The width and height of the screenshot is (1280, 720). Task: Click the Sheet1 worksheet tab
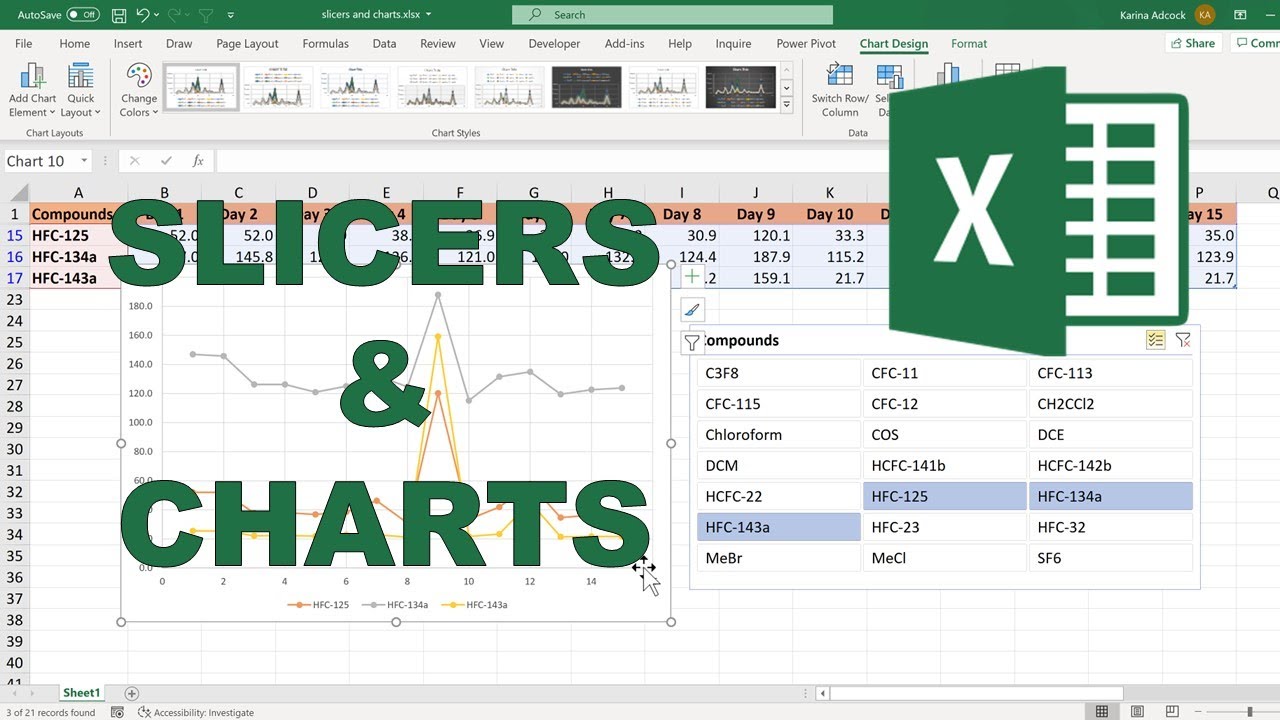pos(81,693)
